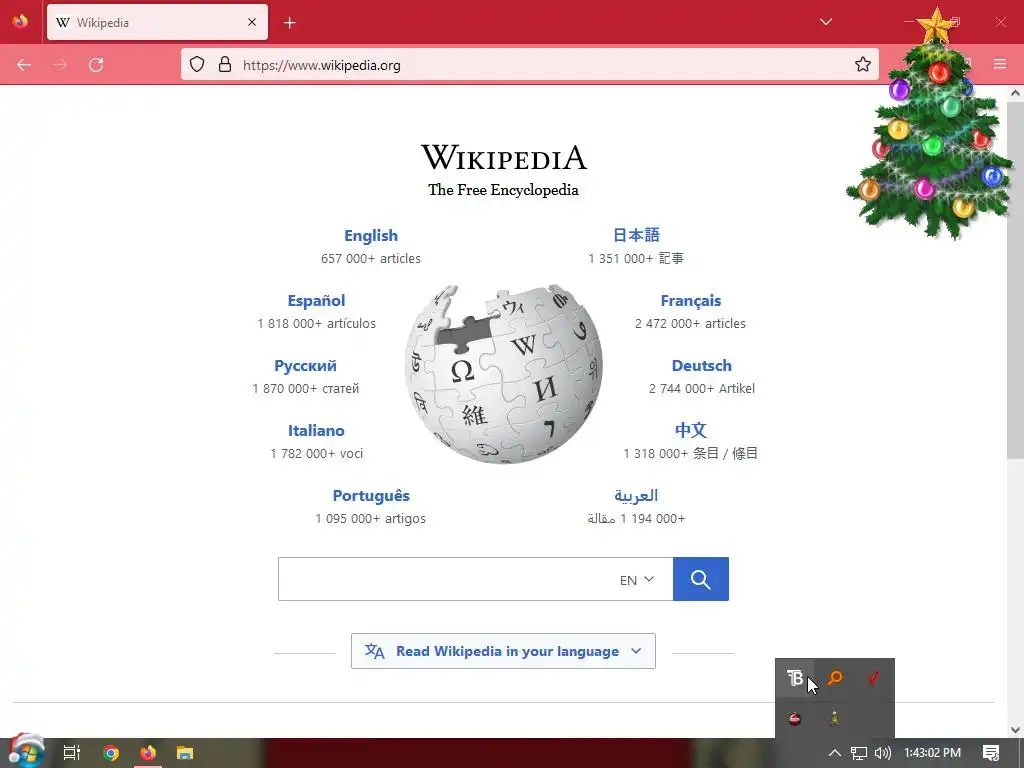Click the blue search magnifier button

click(701, 579)
